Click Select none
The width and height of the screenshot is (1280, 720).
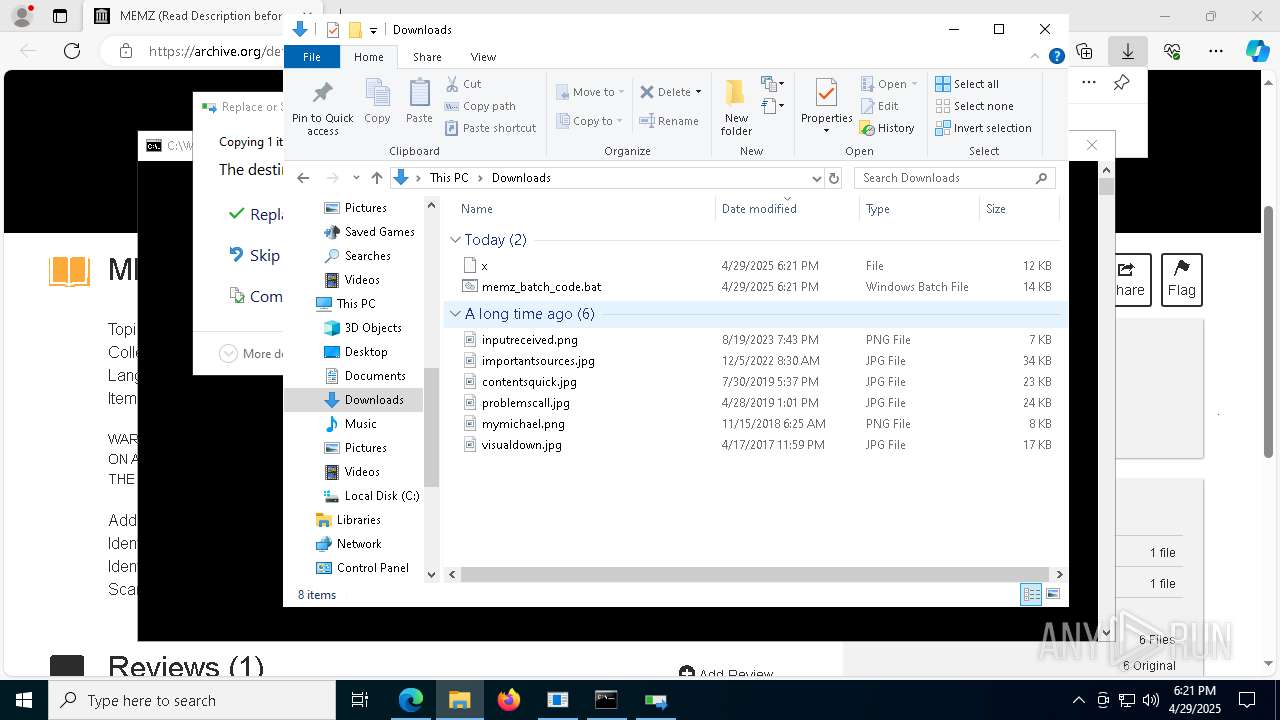(974, 106)
